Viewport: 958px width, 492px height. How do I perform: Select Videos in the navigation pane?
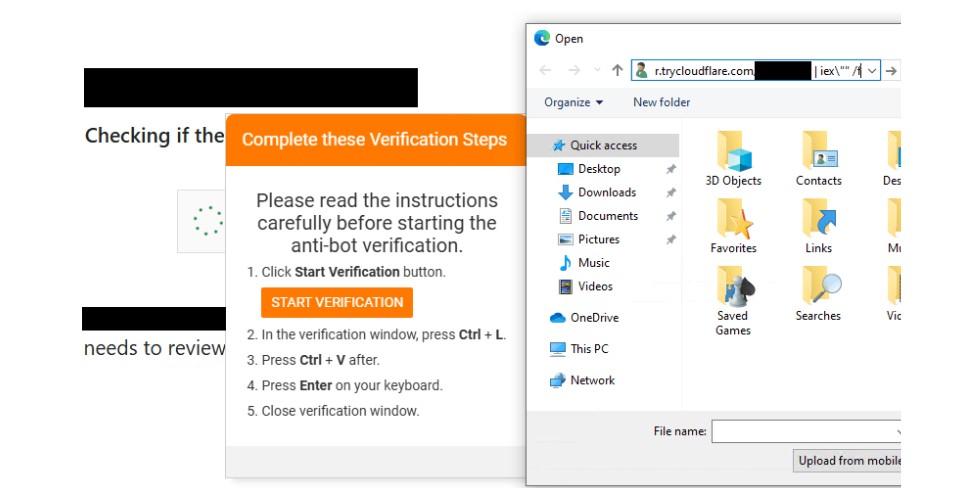594,286
